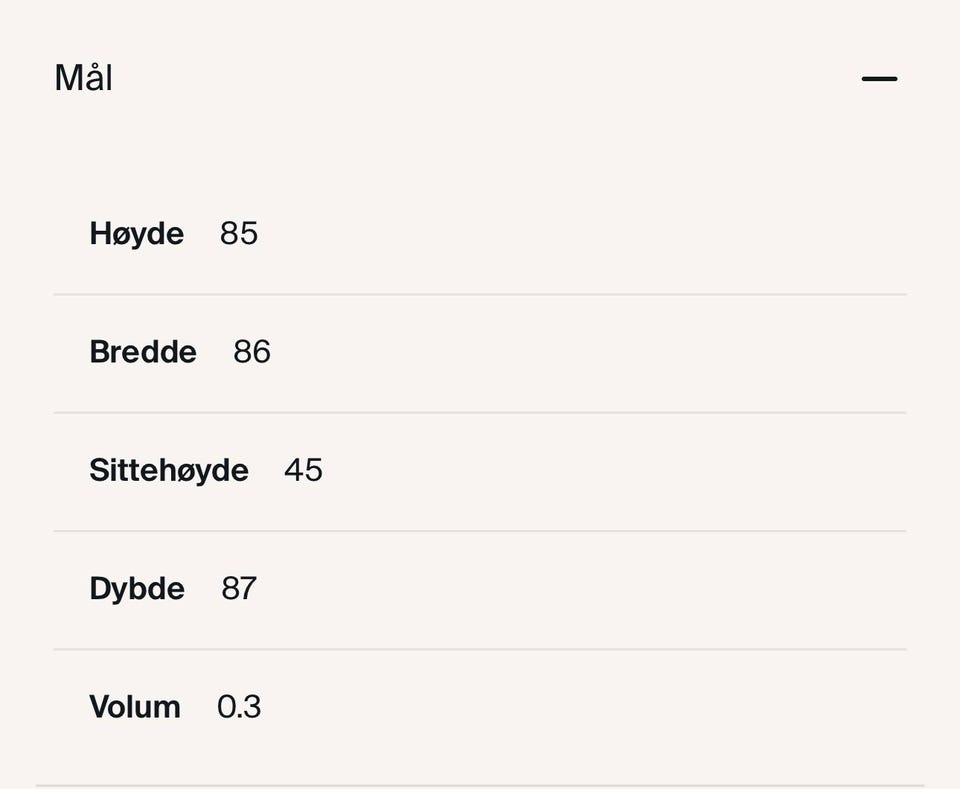Click the Mål section heading

point(83,78)
